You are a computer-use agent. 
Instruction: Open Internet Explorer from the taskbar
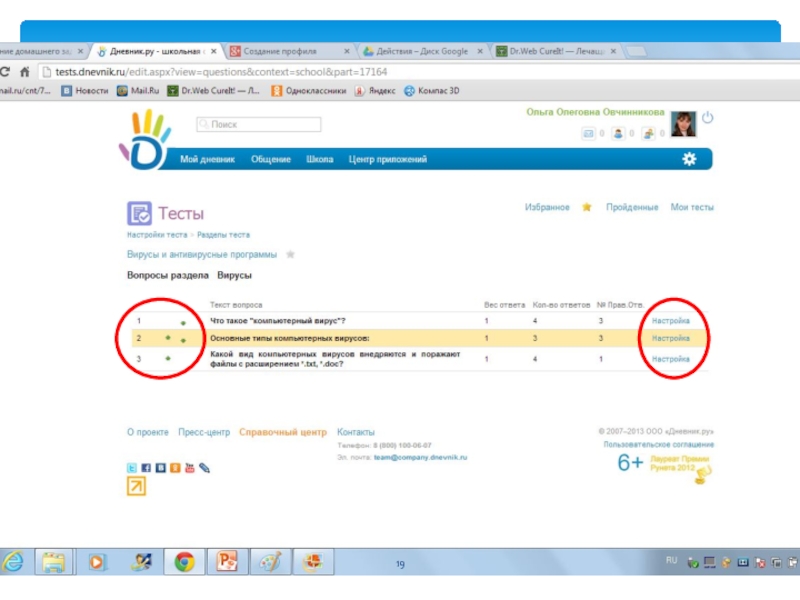[x=14, y=562]
